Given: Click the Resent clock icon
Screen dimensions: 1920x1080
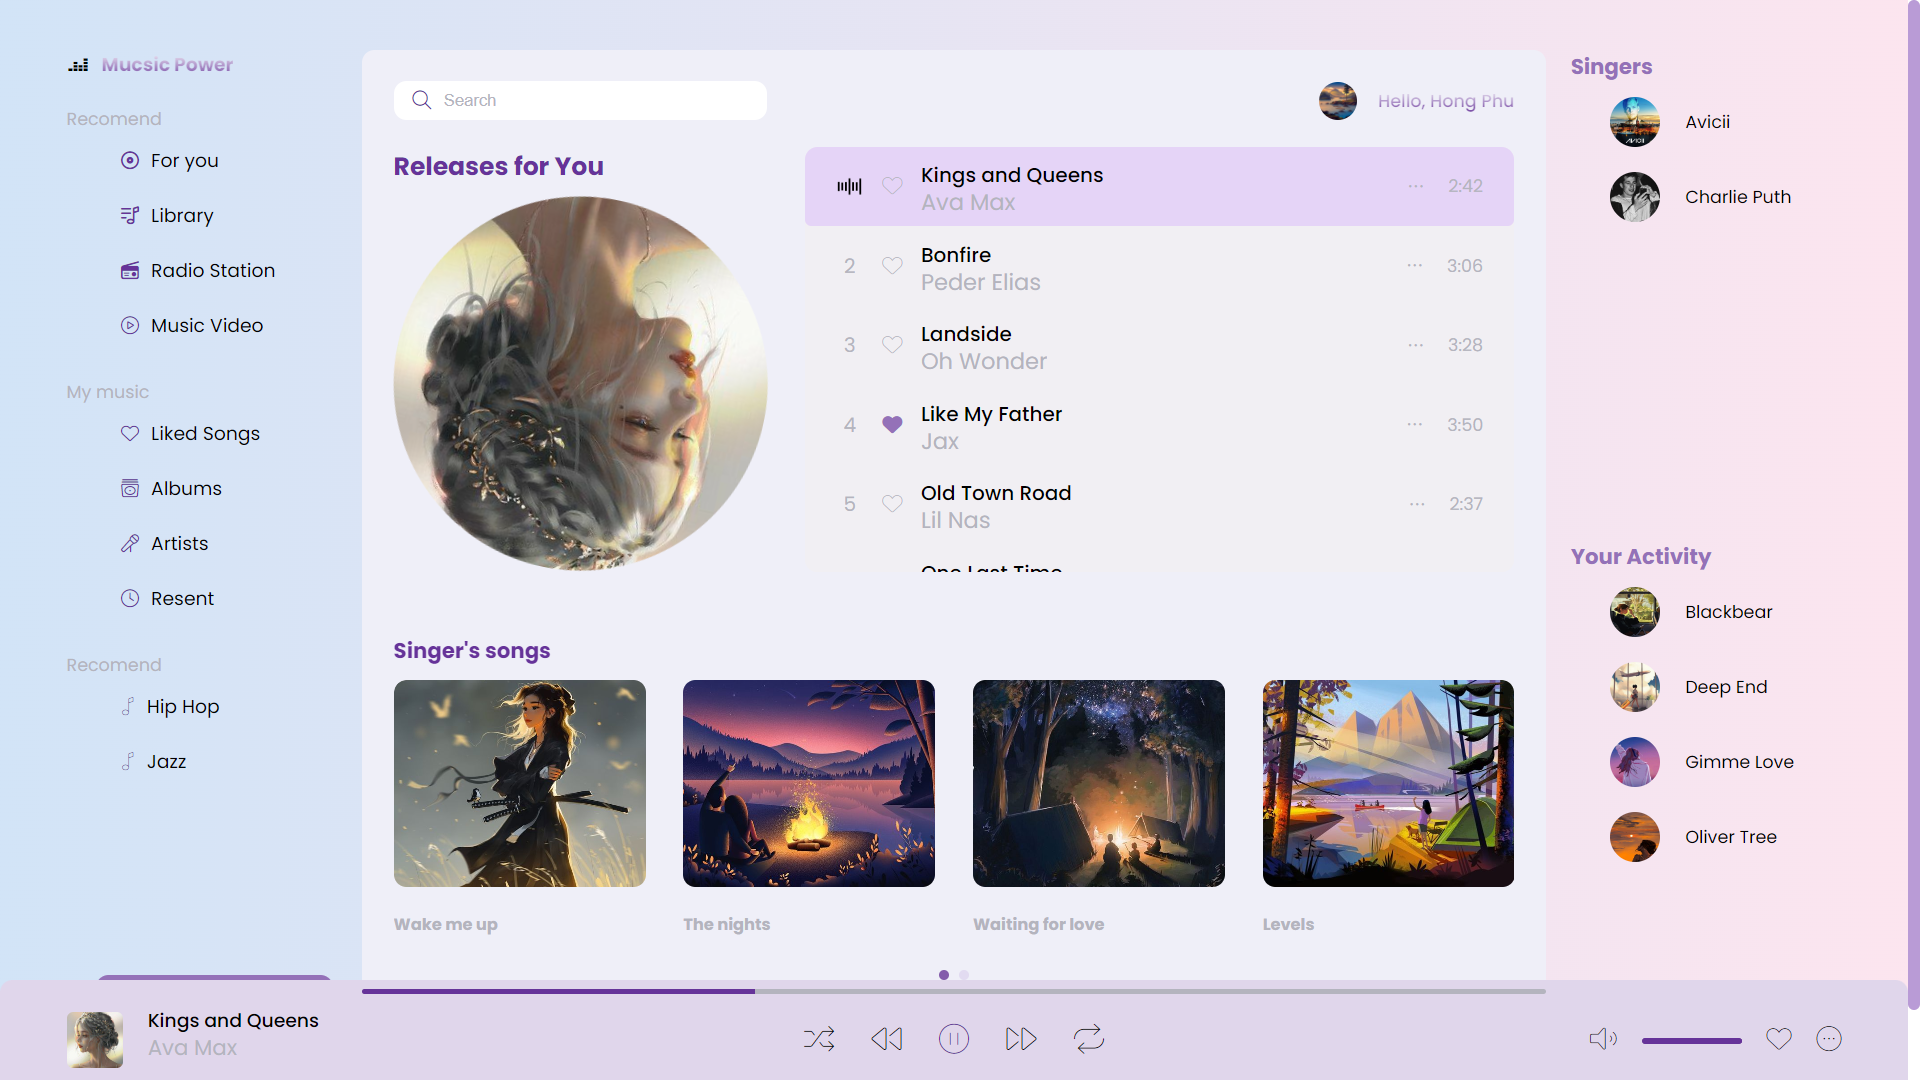Looking at the screenshot, I should pyautogui.click(x=130, y=598).
